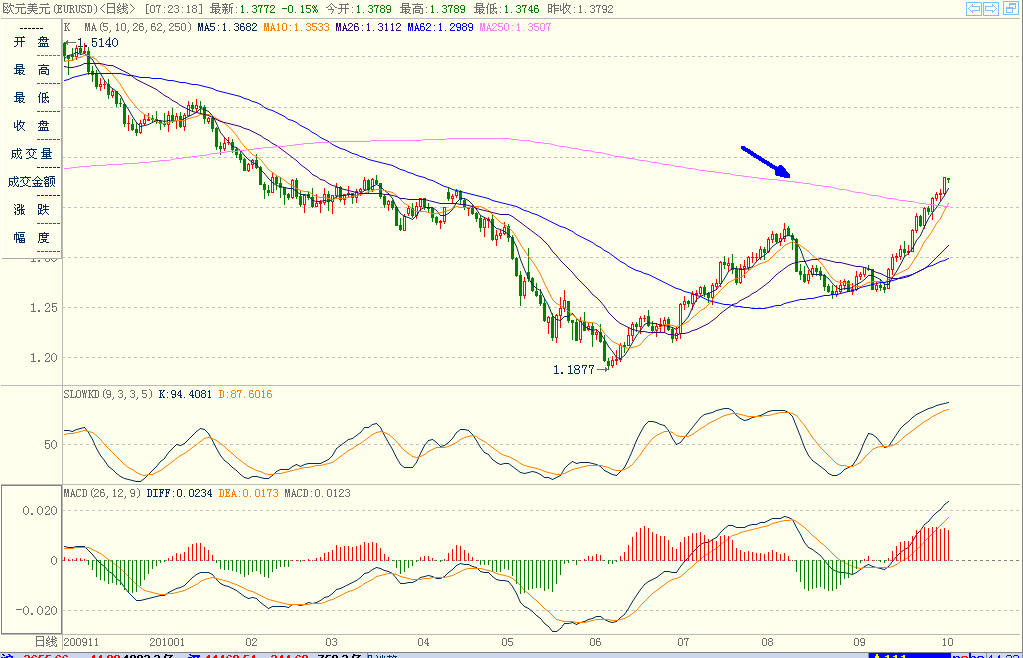Click month 03 on the date axis

[331, 642]
